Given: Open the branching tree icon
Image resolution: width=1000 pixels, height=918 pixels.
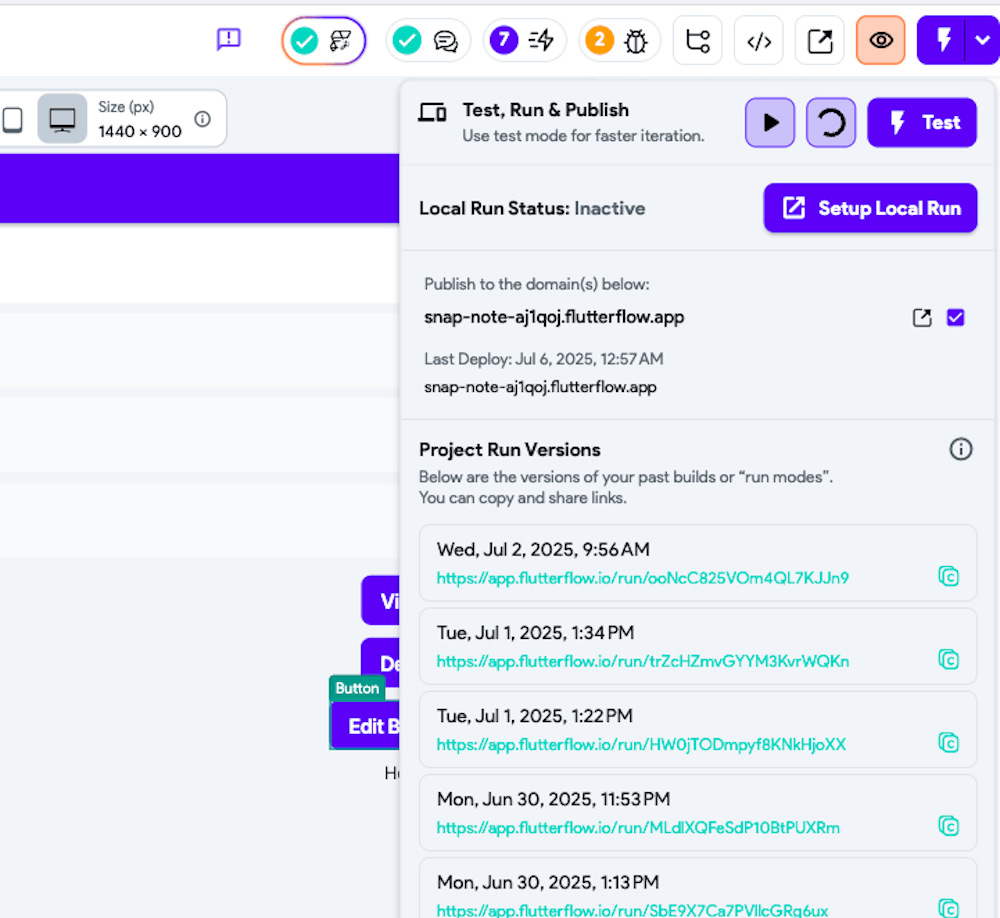Looking at the screenshot, I should 698,41.
